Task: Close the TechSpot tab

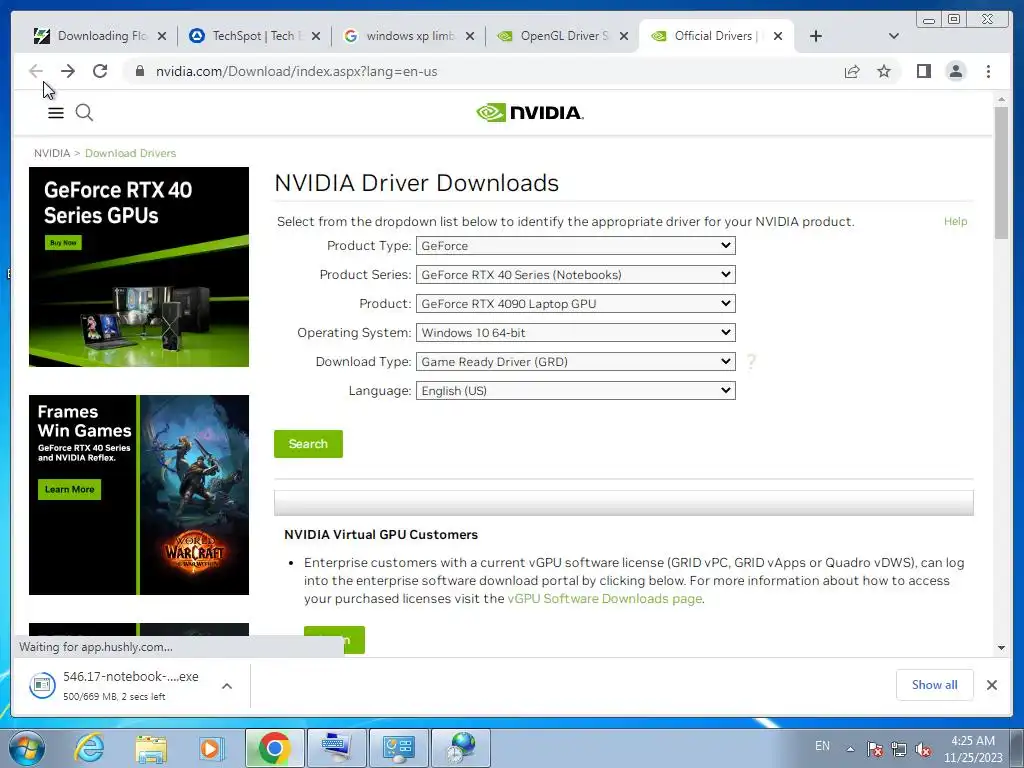Action: [x=316, y=36]
